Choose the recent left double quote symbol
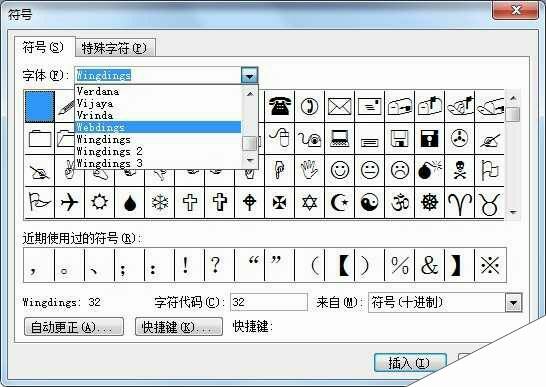This screenshot has width=546, height=387. (249, 265)
